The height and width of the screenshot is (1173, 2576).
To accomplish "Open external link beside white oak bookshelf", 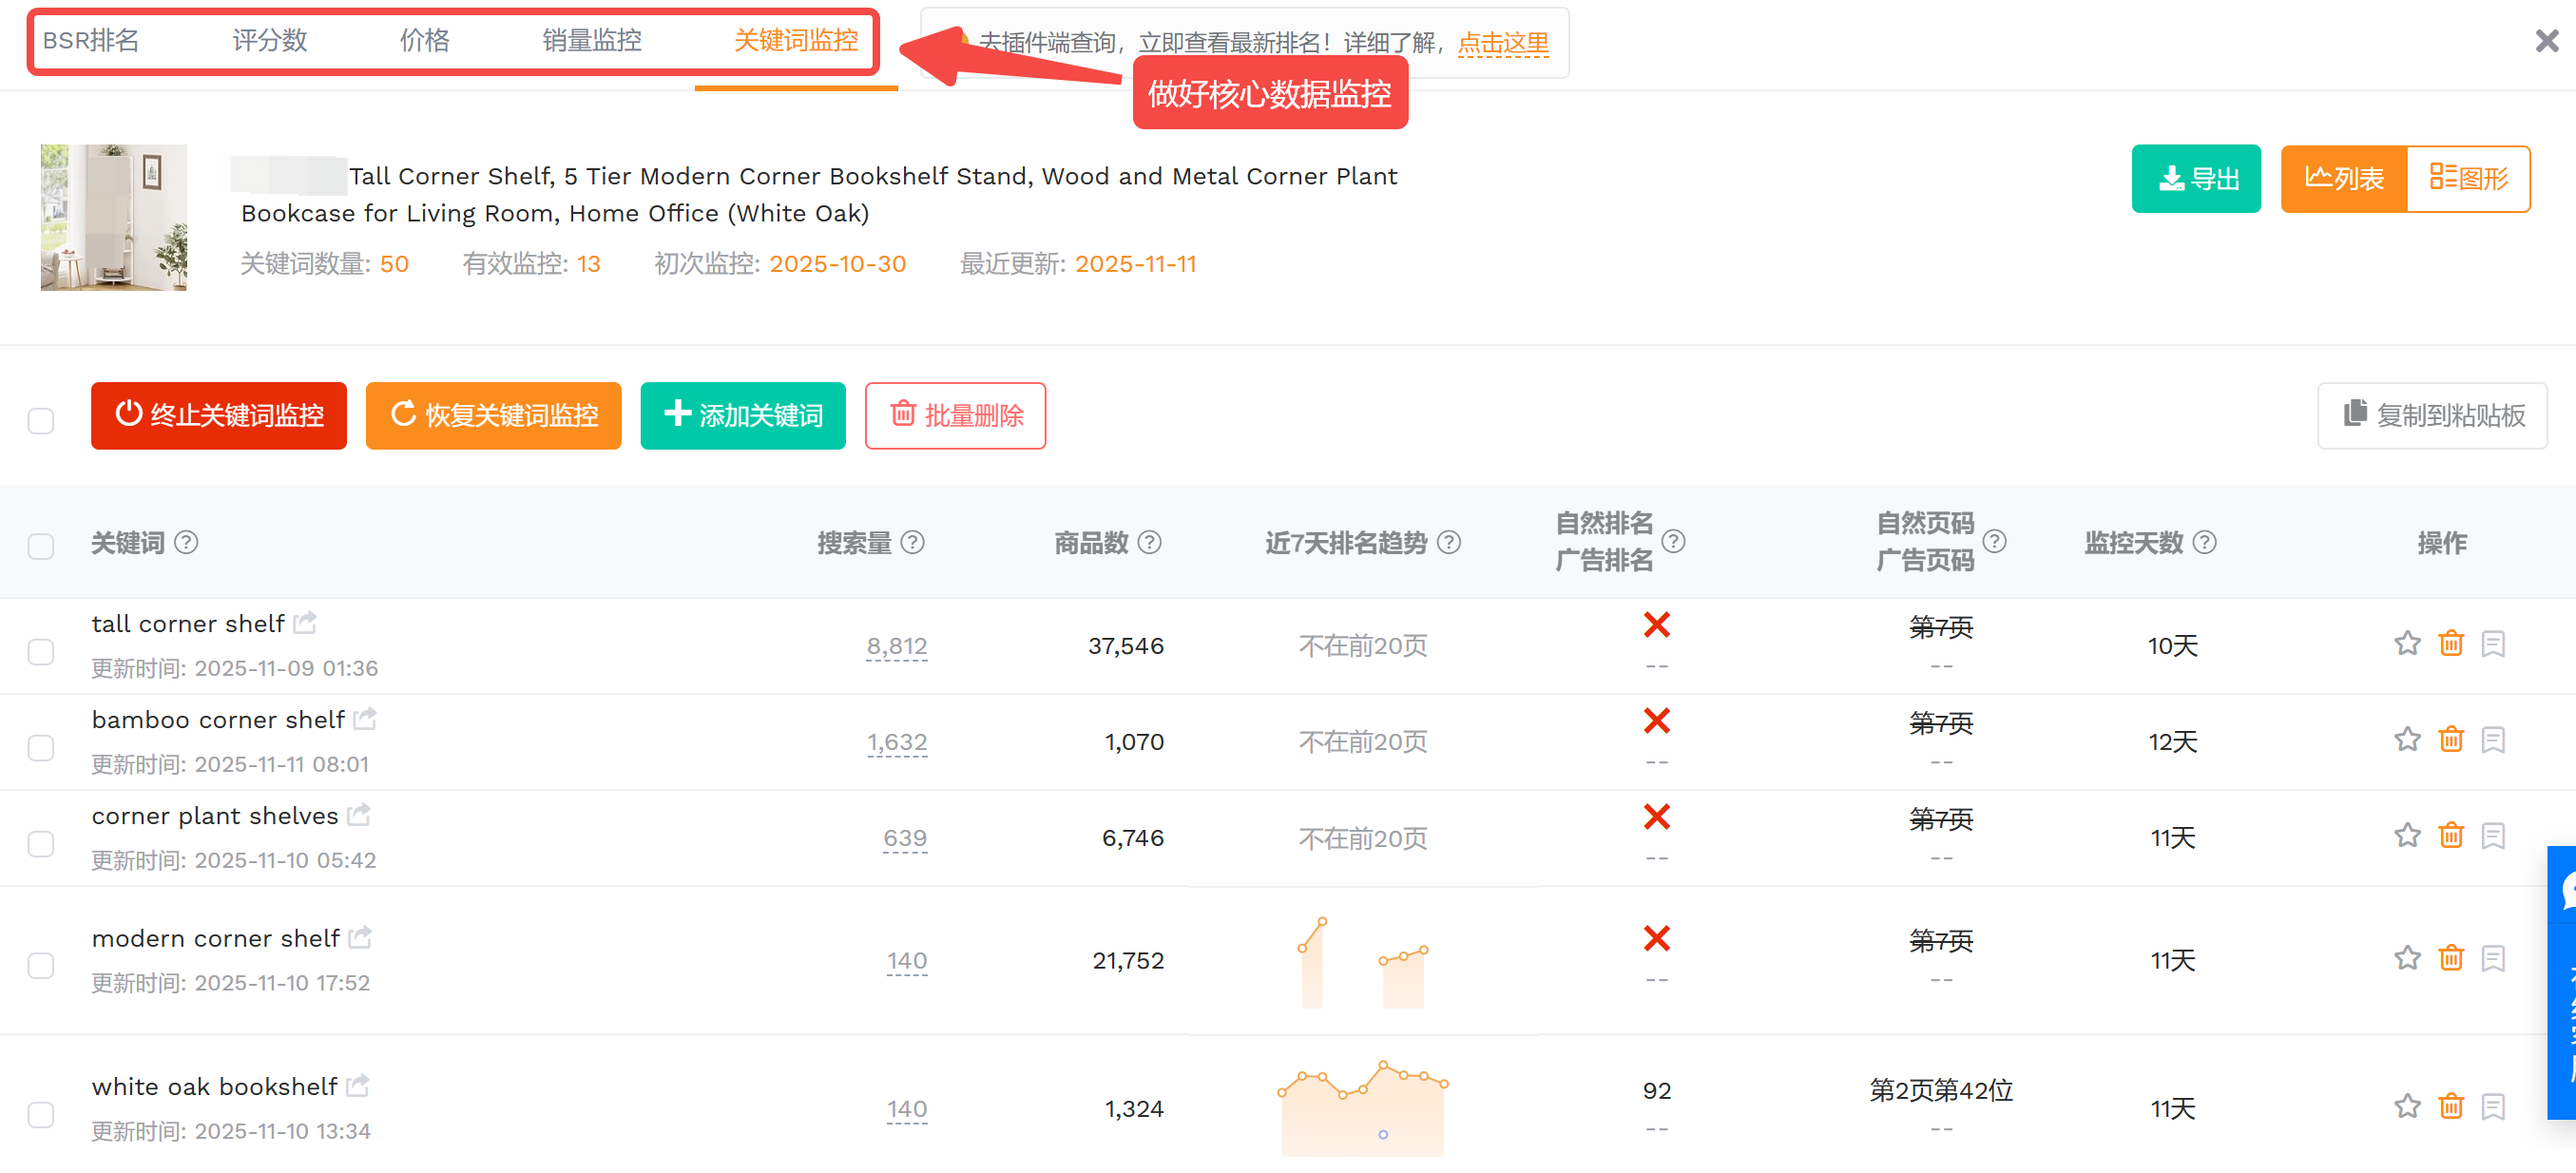I will click(358, 1085).
